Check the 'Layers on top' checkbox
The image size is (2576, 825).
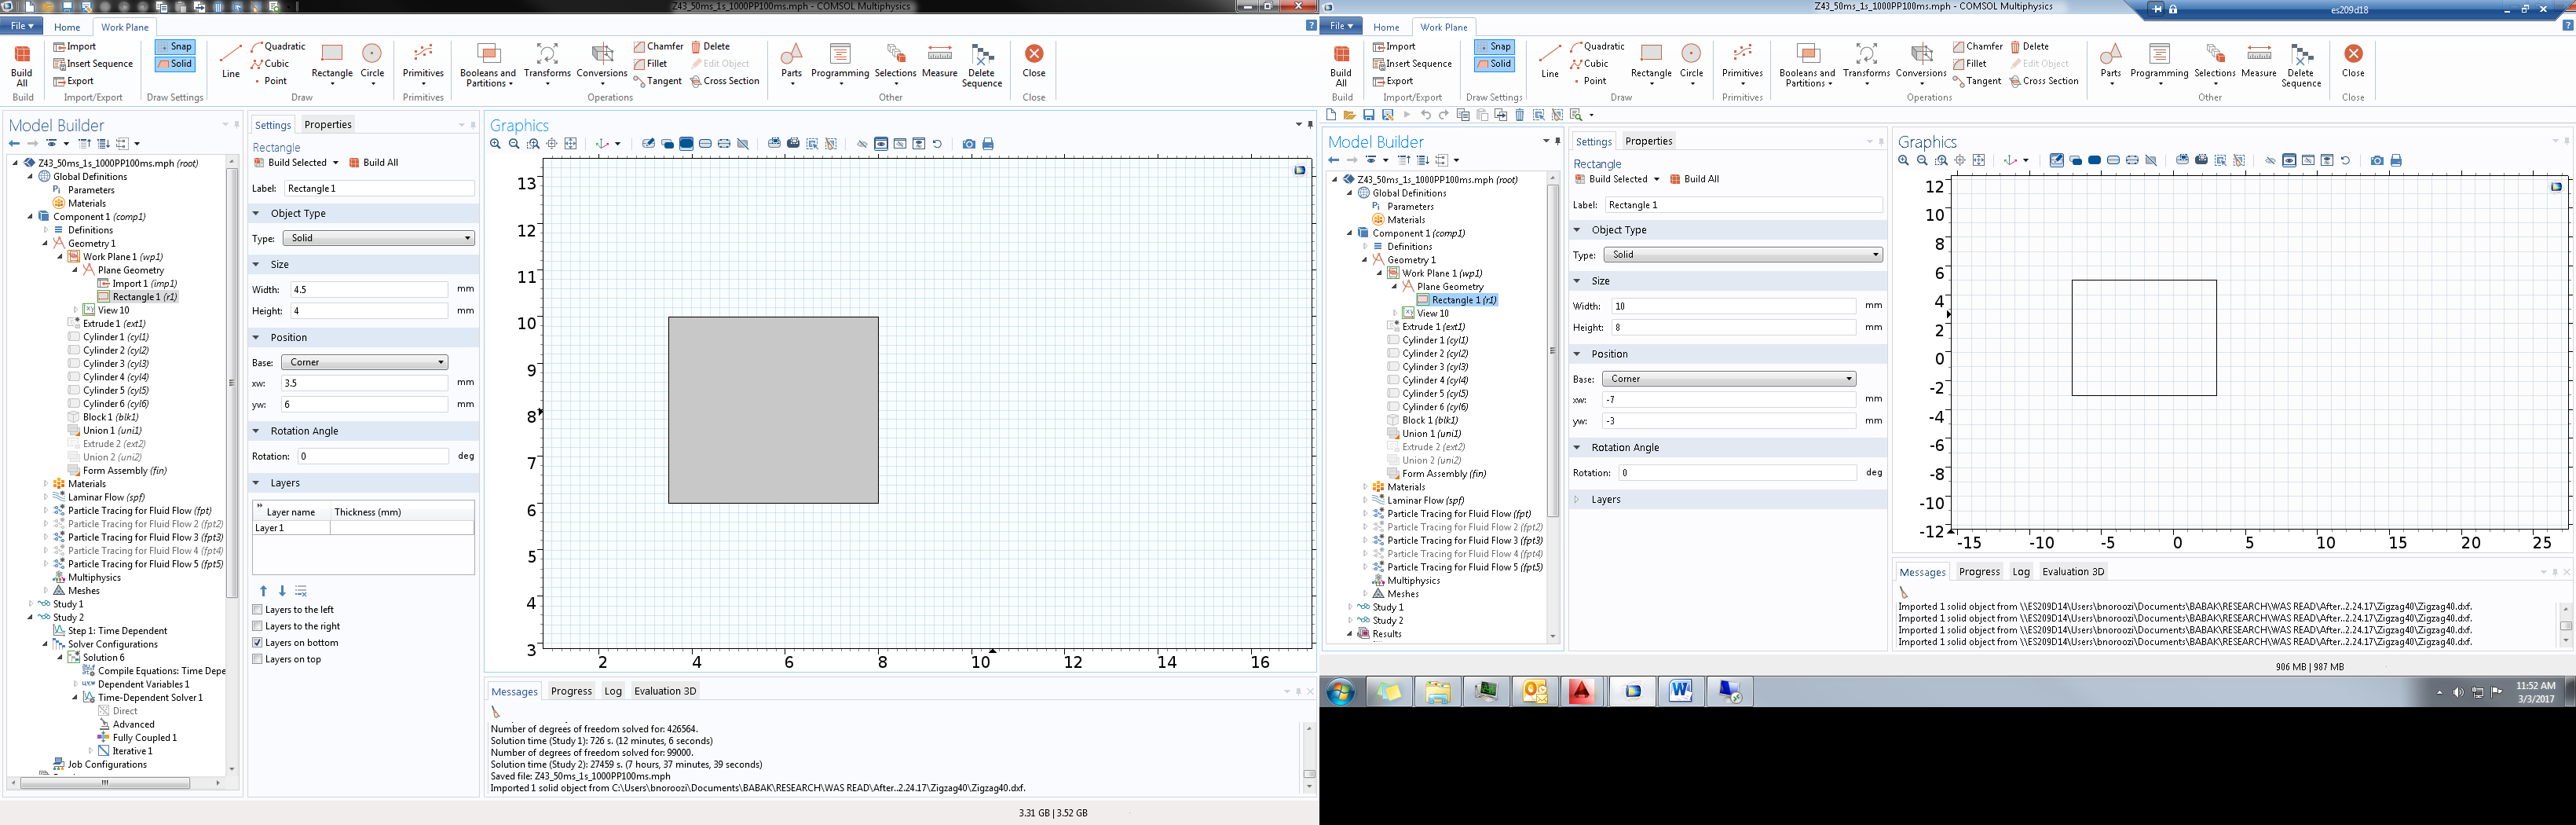coord(258,660)
